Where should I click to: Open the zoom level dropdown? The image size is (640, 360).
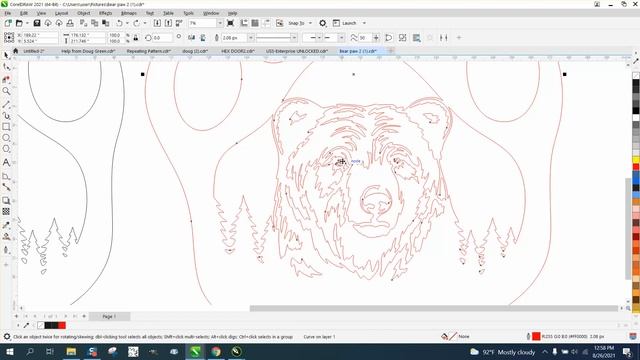[220, 23]
